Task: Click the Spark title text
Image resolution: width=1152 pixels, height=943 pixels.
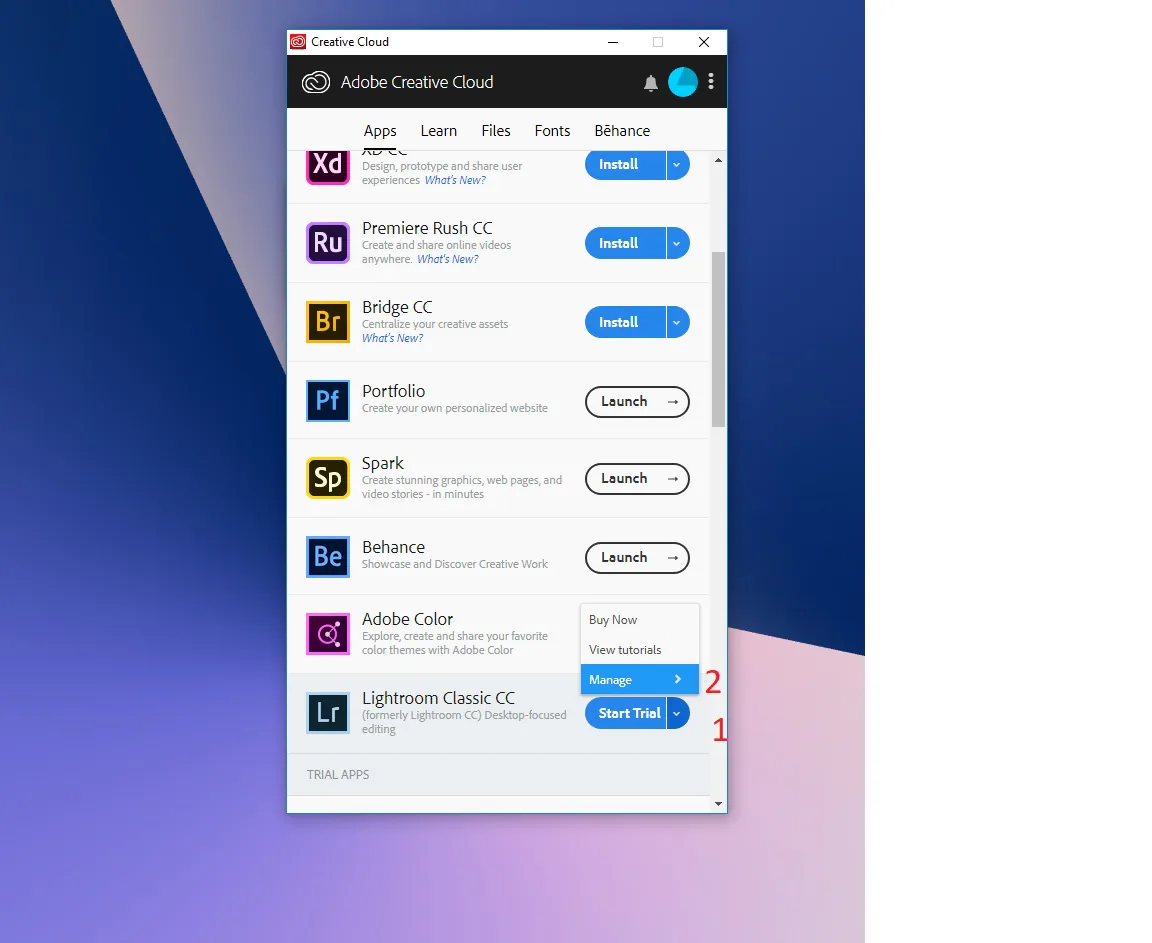Action: (383, 463)
